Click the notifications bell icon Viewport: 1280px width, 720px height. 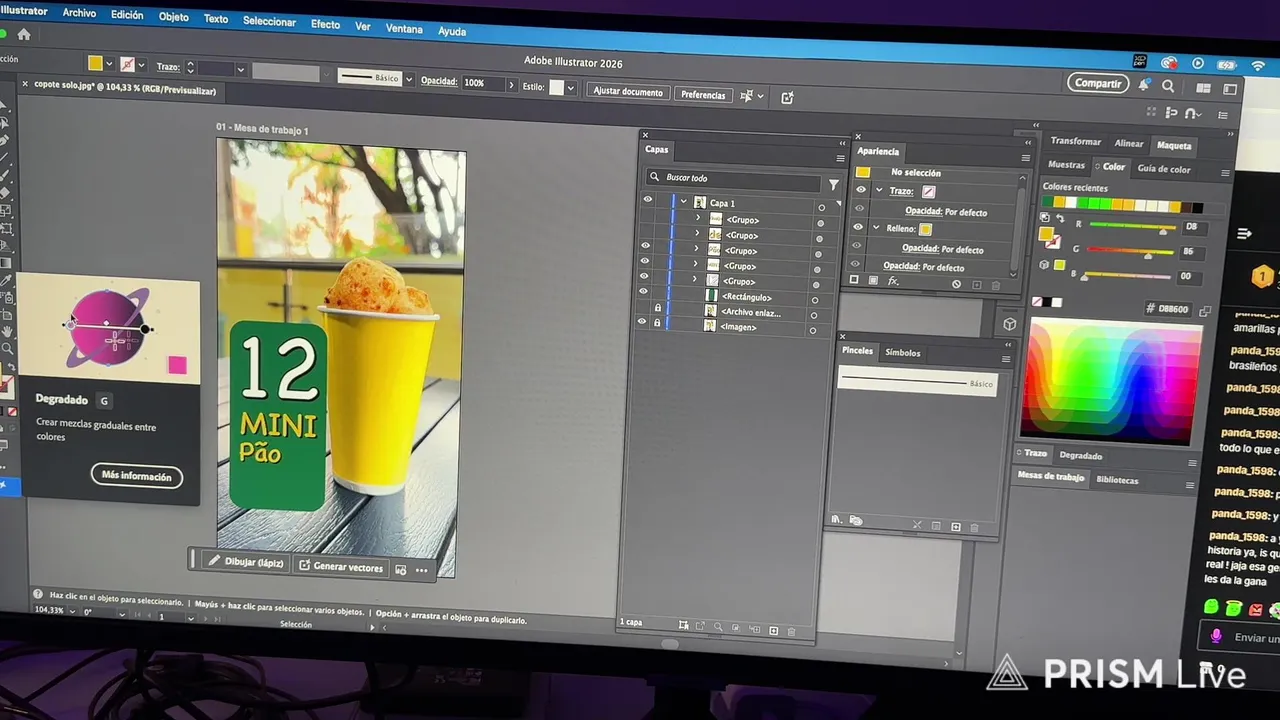click(1144, 86)
